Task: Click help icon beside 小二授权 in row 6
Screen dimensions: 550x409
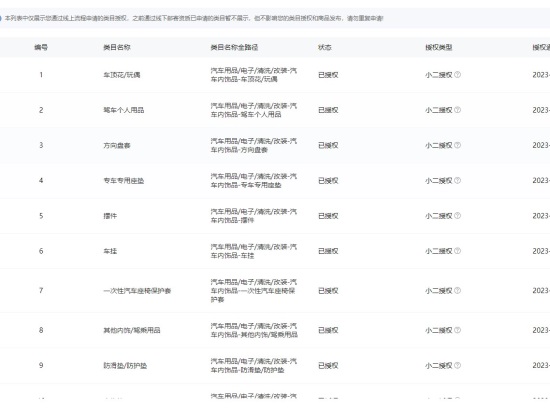Action: pos(457,251)
